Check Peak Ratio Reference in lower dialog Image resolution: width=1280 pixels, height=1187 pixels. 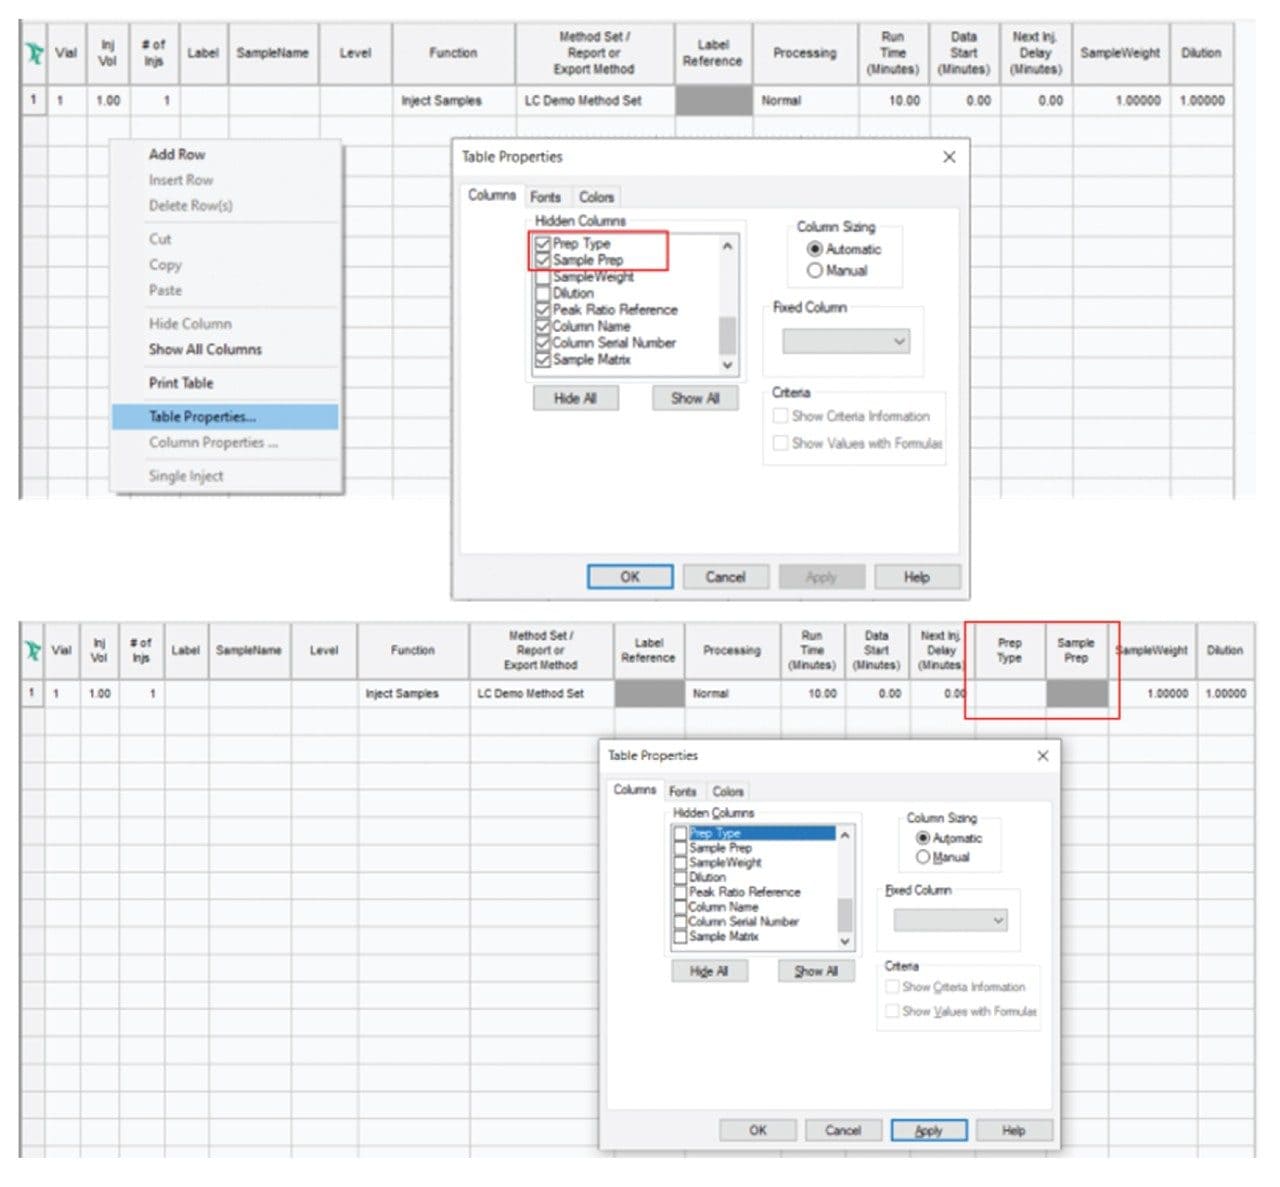[680, 892]
